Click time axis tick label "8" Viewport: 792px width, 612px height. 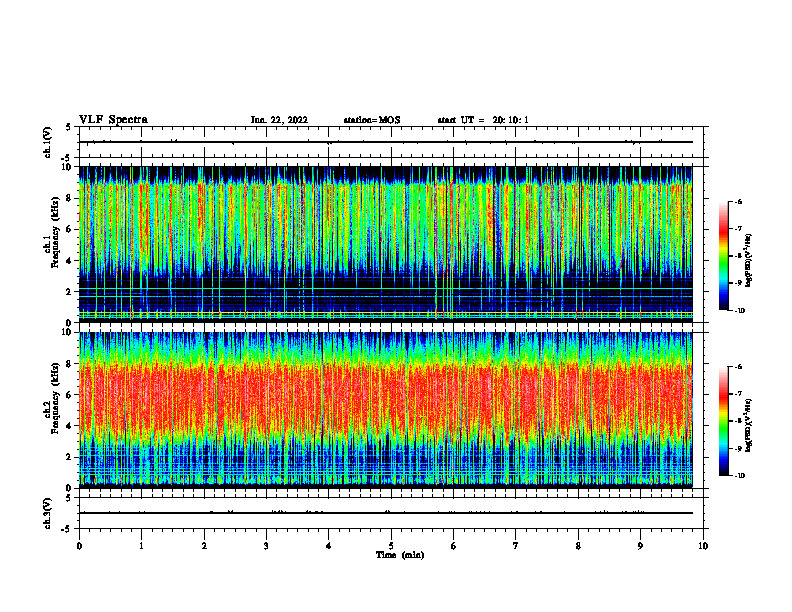(x=578, y=546)
